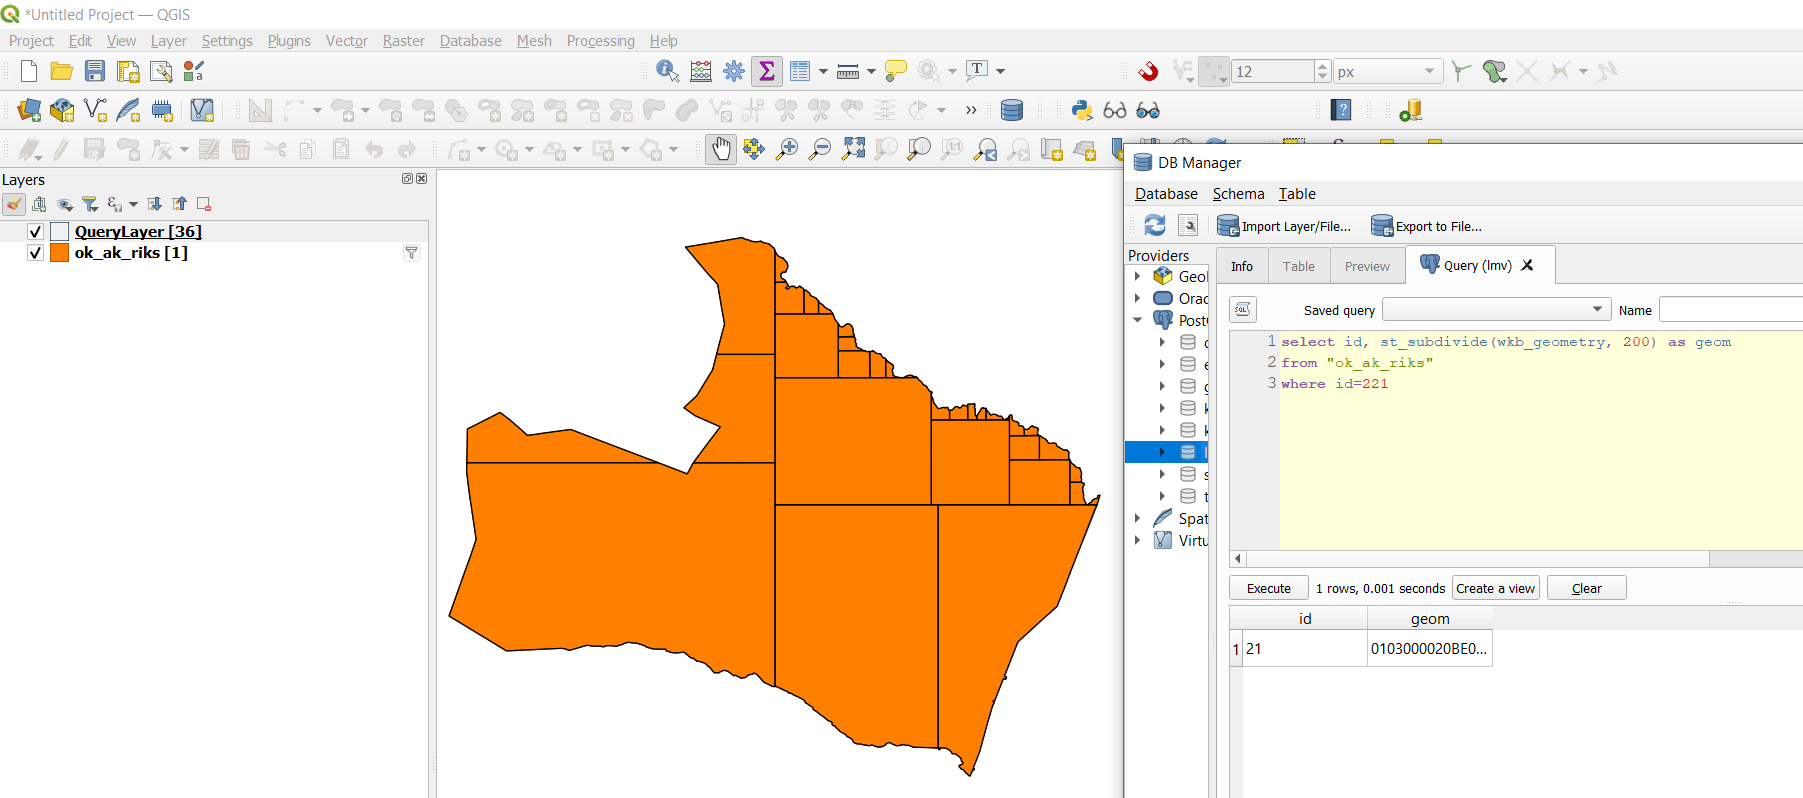Save the project with the floppy icon
Screen dimensions: 1803x798
(95, 71)
